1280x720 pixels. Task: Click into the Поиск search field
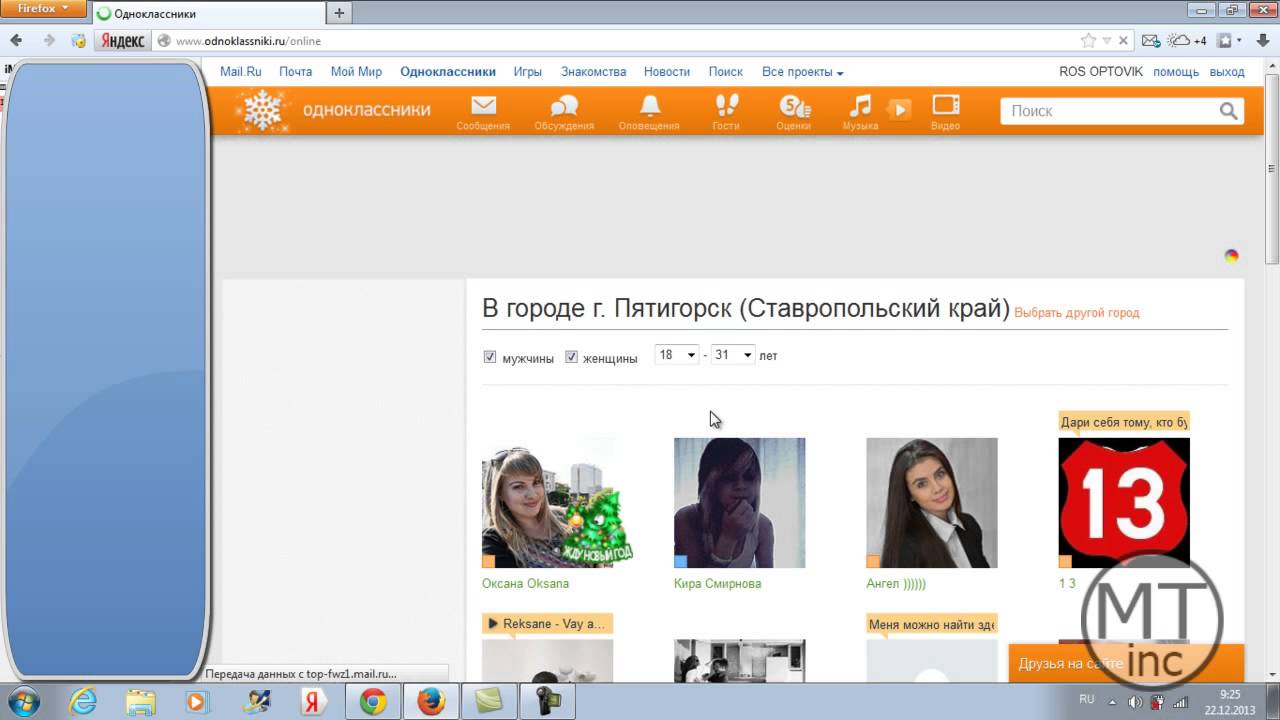(1110, 111)
